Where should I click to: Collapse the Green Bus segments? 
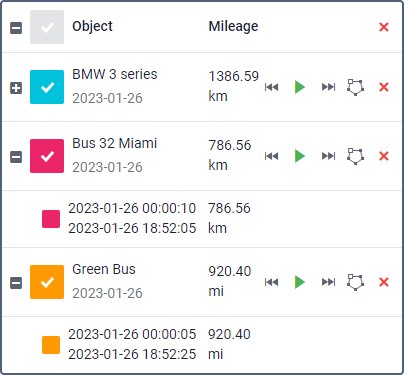tap(16, 283)
